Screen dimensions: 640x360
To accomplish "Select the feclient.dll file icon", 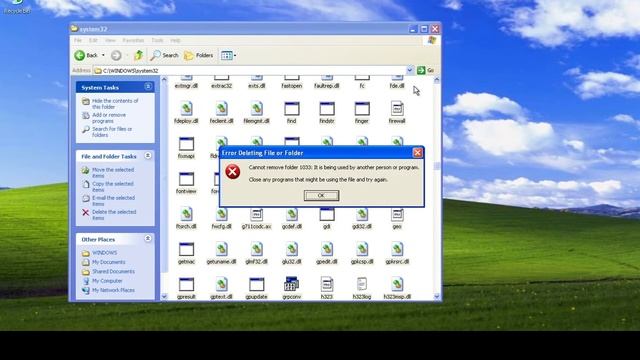I will click(x=221, y=109).
